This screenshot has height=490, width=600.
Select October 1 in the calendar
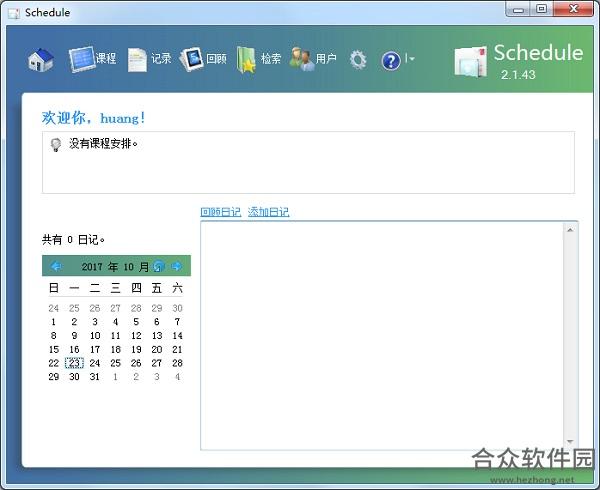point(54,322)
